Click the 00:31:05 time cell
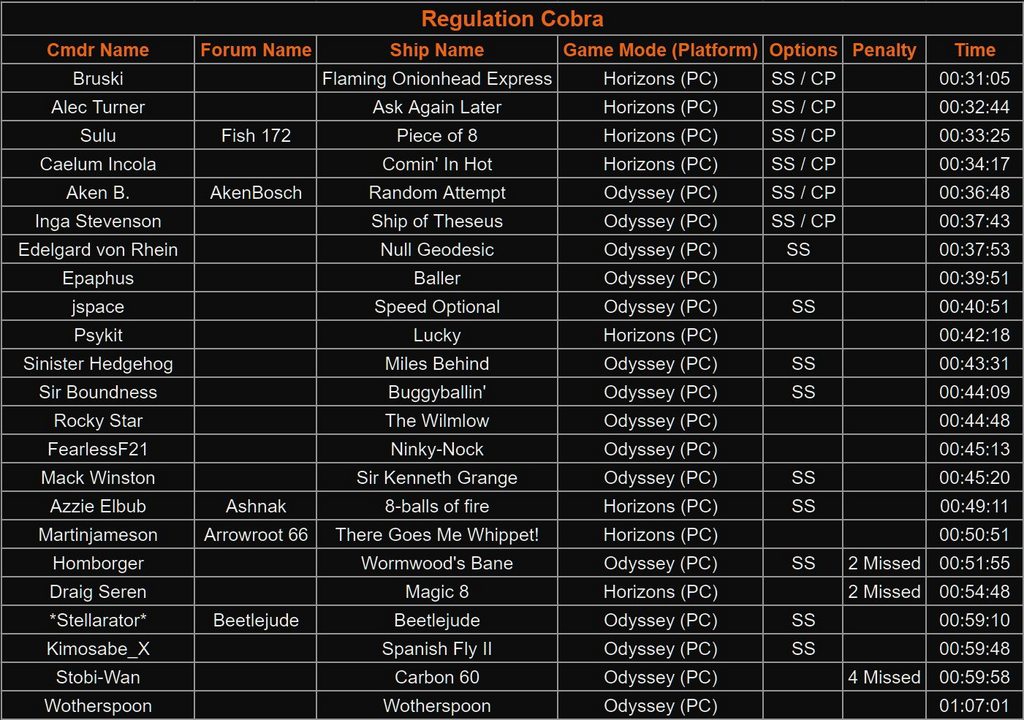Screen dimensions: 1024x720 point(974,79)
